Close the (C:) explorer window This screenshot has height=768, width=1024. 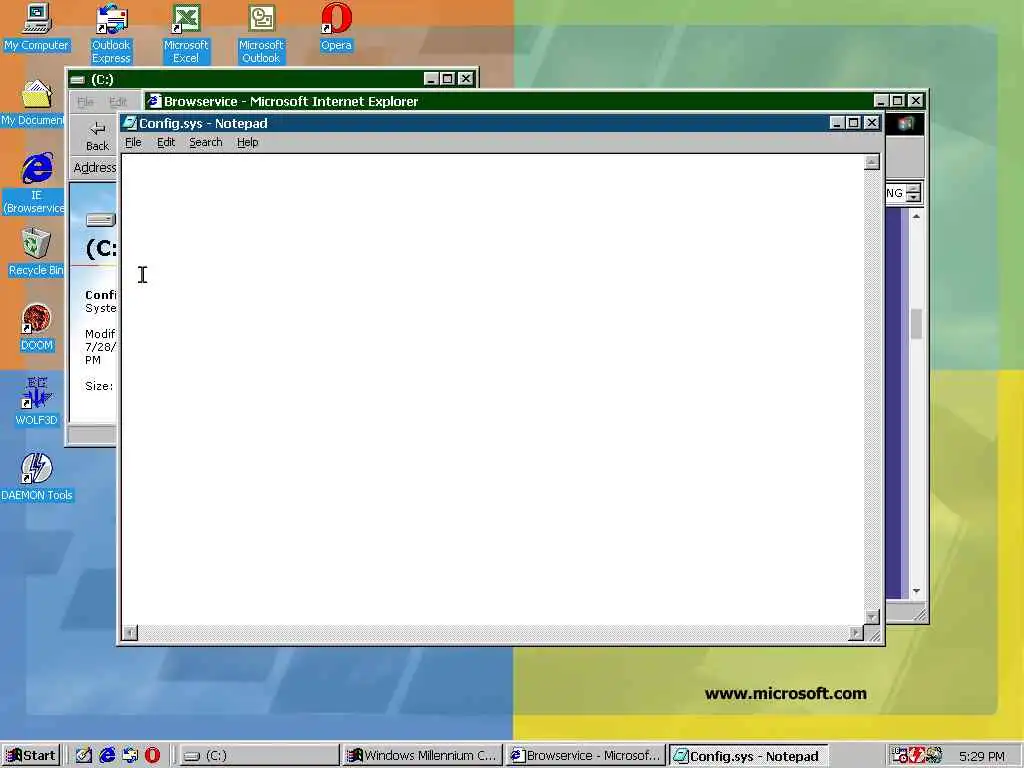click(465, 79)
